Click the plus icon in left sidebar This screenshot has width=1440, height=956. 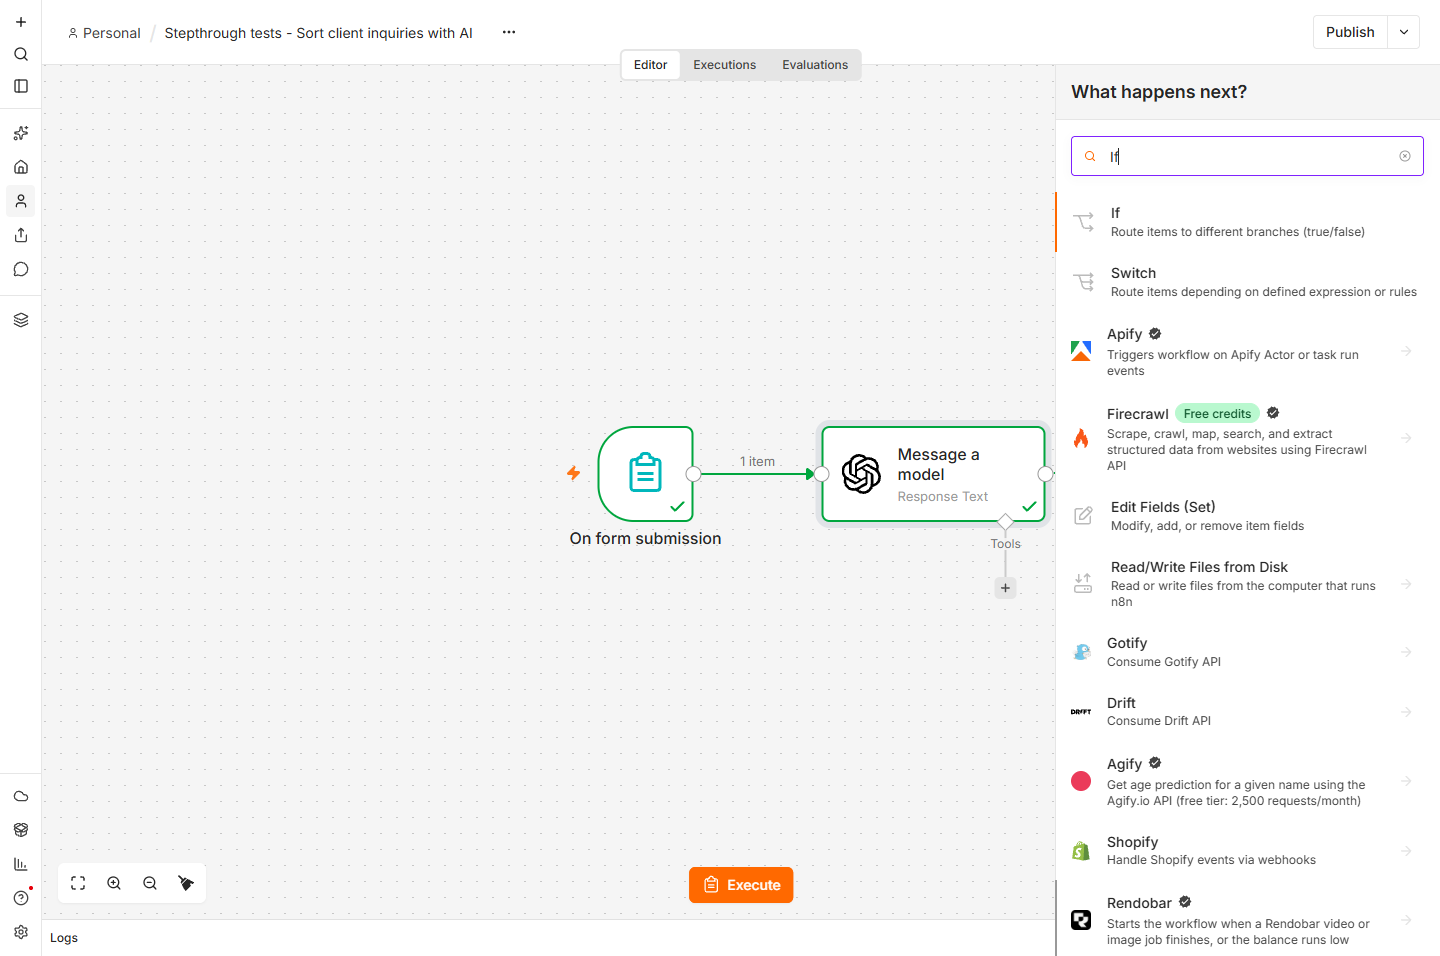(21, 22)
